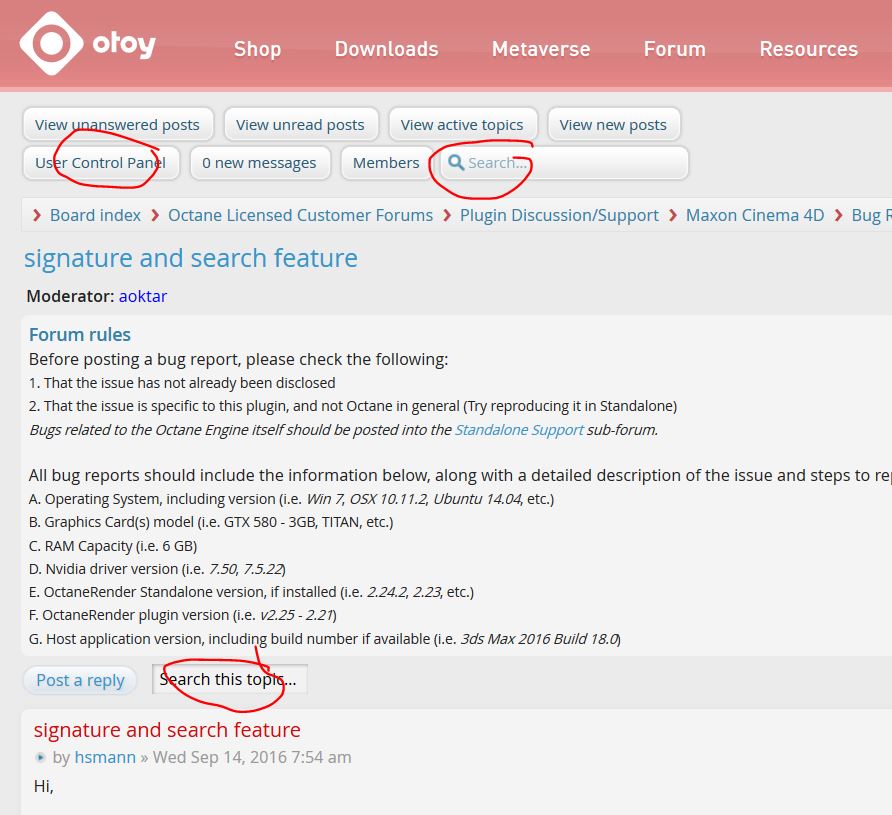
Task: Focus the top Search field
Action: pyautogui.click(x=564, y=163)
